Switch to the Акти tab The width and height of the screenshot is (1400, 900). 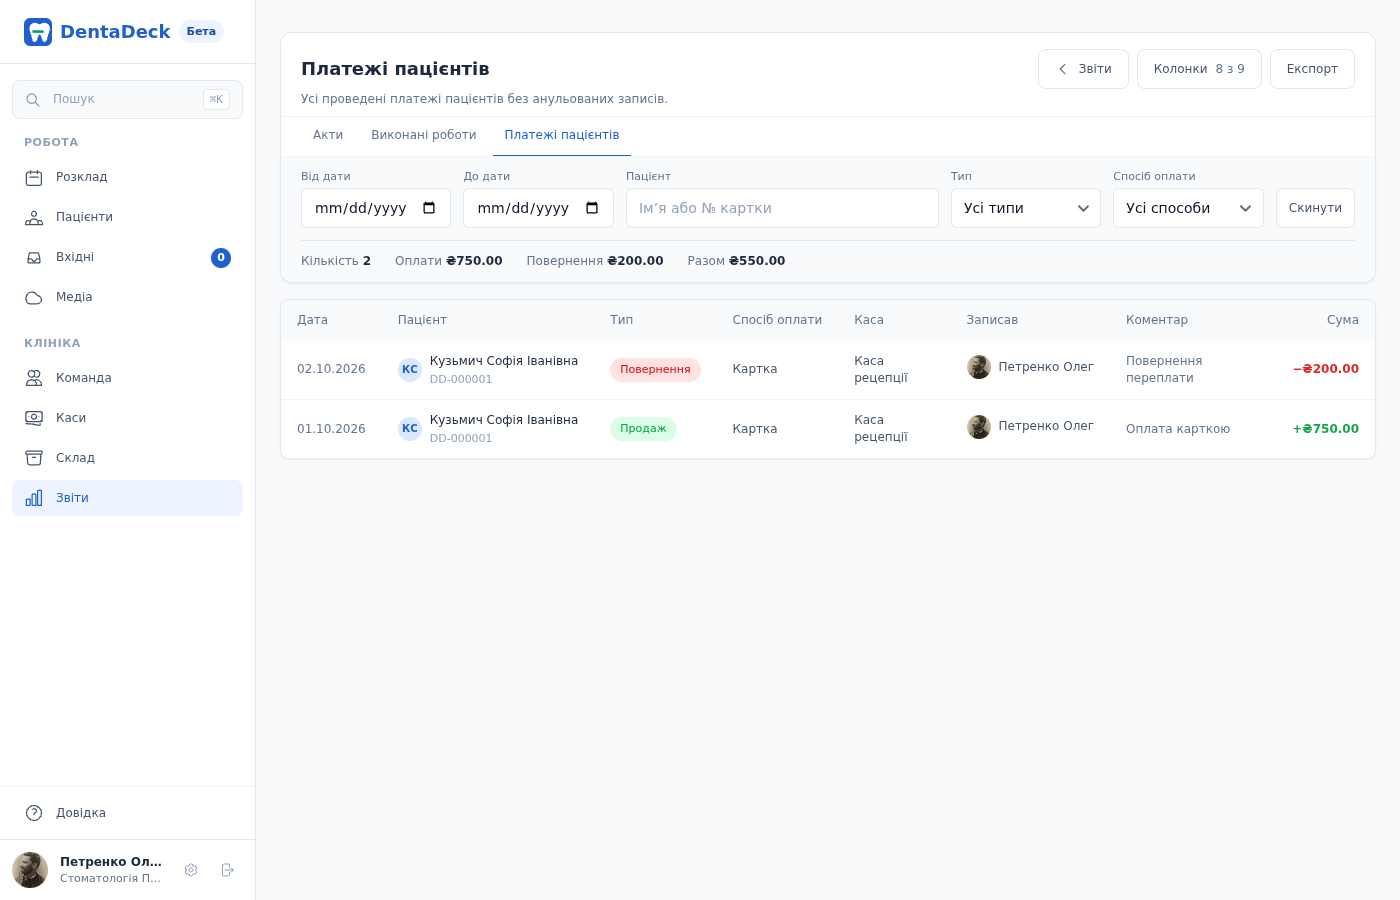328,135
